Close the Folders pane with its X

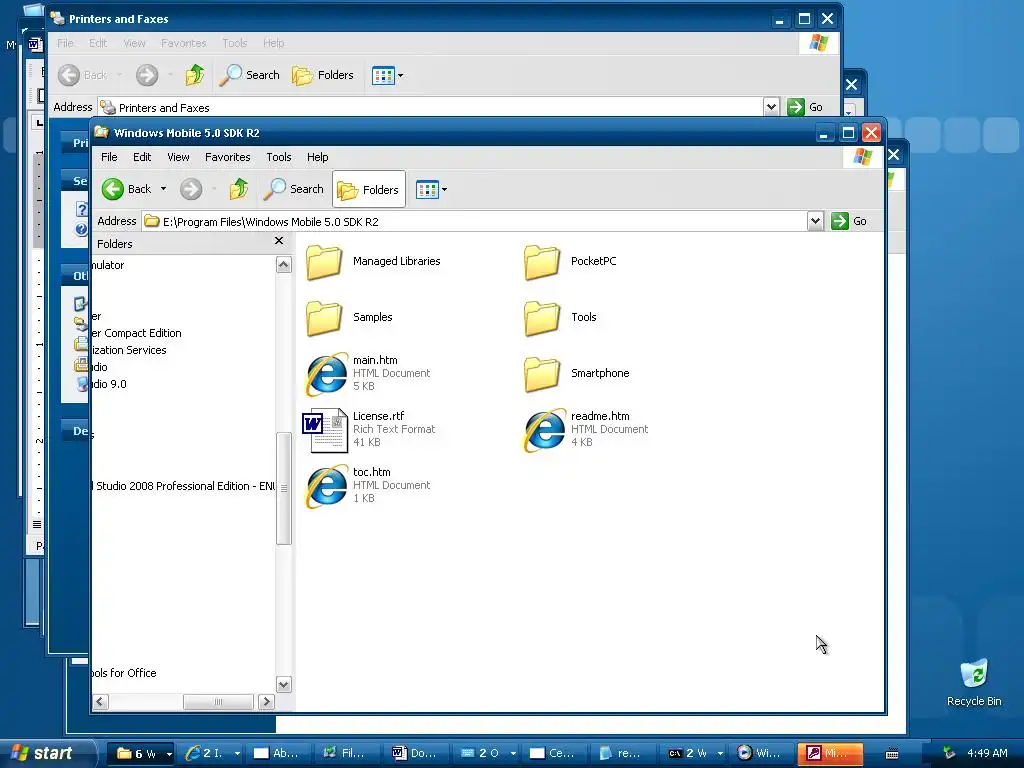coord(279,241)
